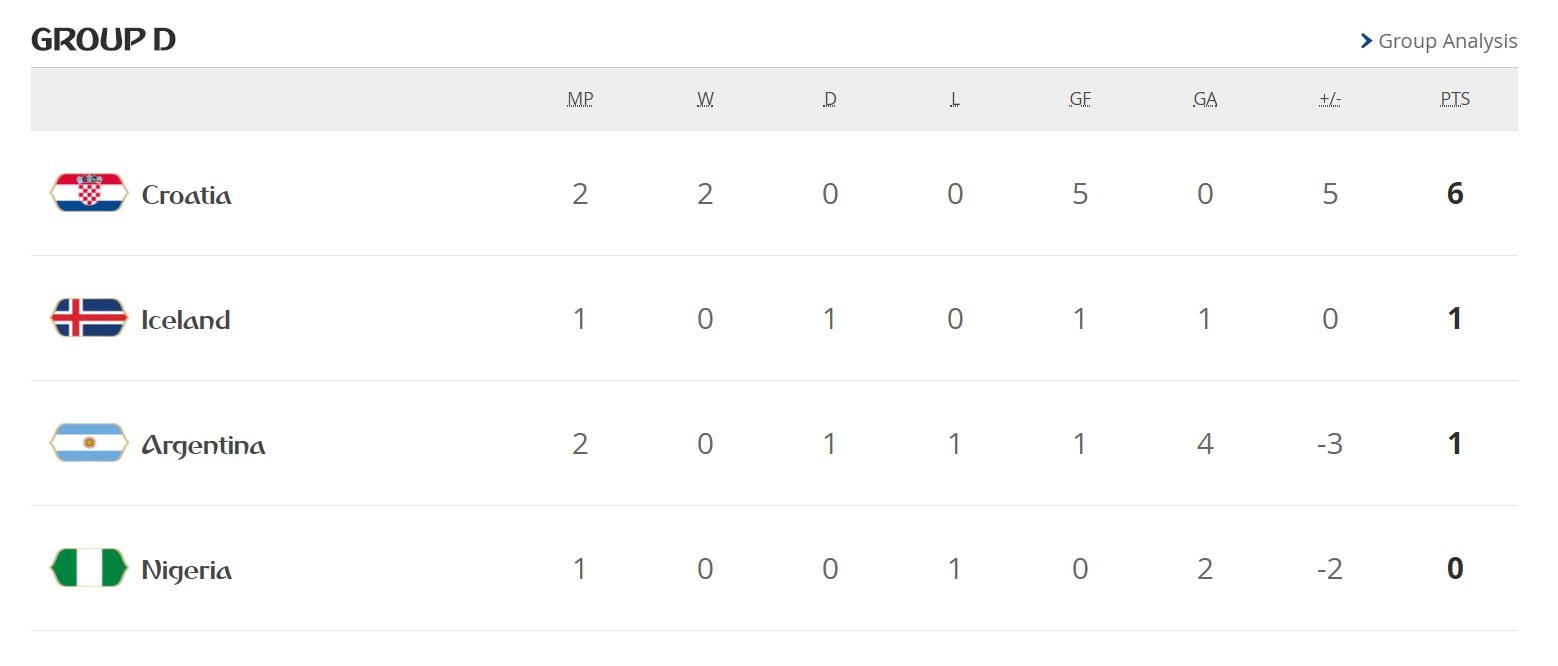Click the Iceland flag icon
The image size is (1558, 666).
pos(89,318)
